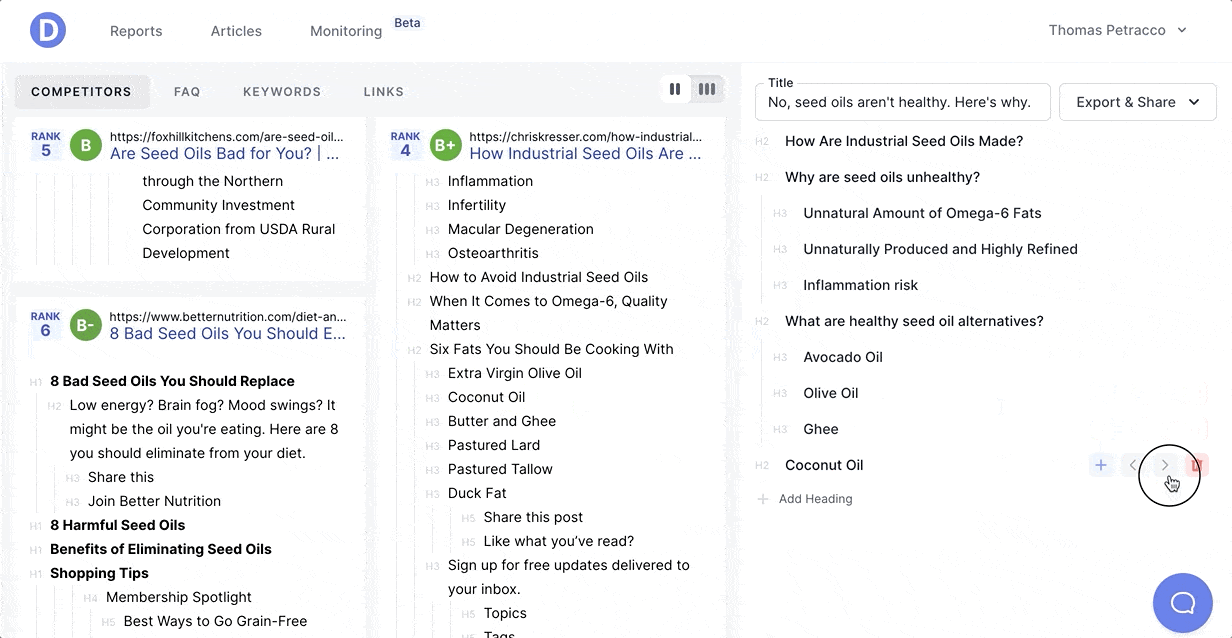Select What are healthy seed oil alternatives? heading

coord(914,321)
